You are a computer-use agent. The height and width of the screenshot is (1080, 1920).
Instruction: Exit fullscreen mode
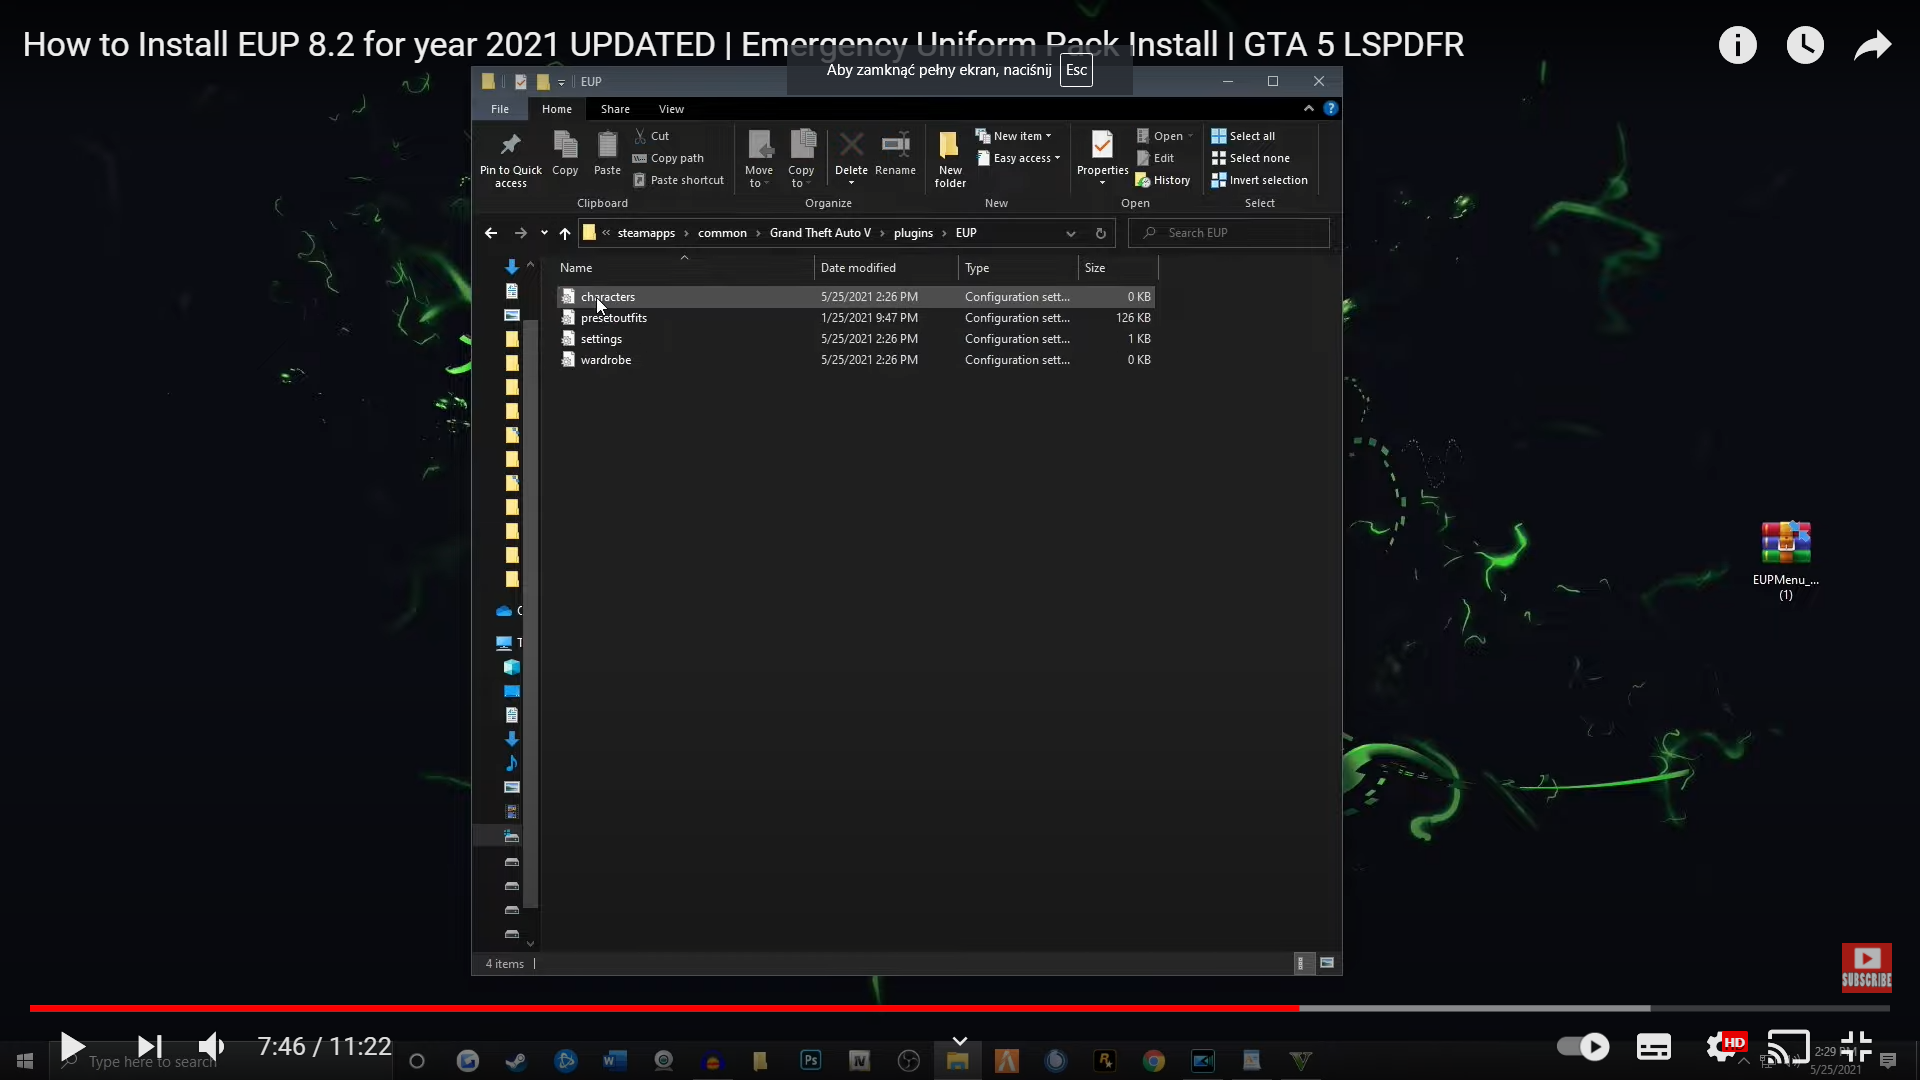click(1856, 1047)
